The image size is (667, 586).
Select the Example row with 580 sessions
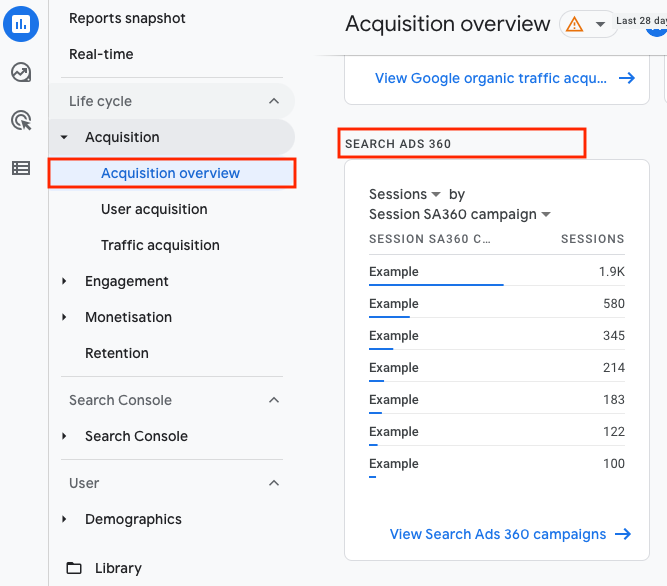click(497, 303)
